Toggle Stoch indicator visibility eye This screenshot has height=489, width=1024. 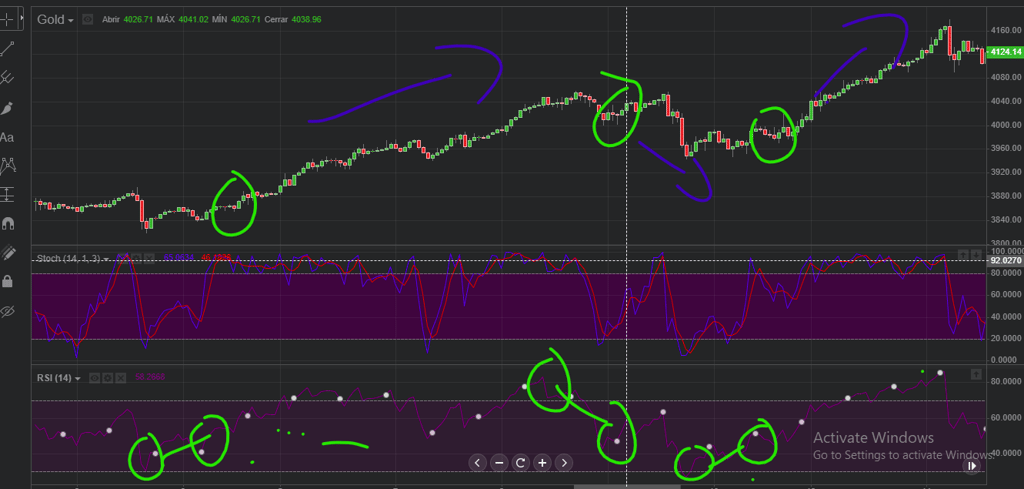pyautogui.click(x=124, y=259)
